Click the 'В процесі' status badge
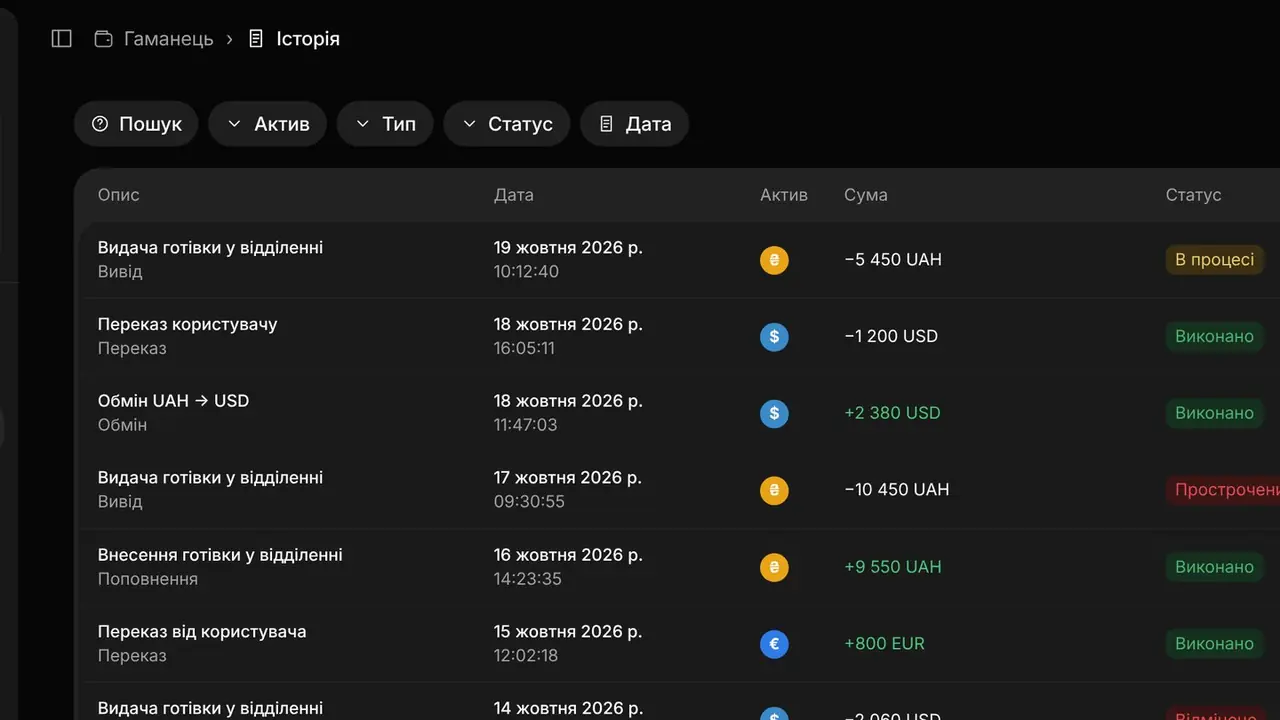This screenshot has height=720, width=1280. tap(1215, 260)
